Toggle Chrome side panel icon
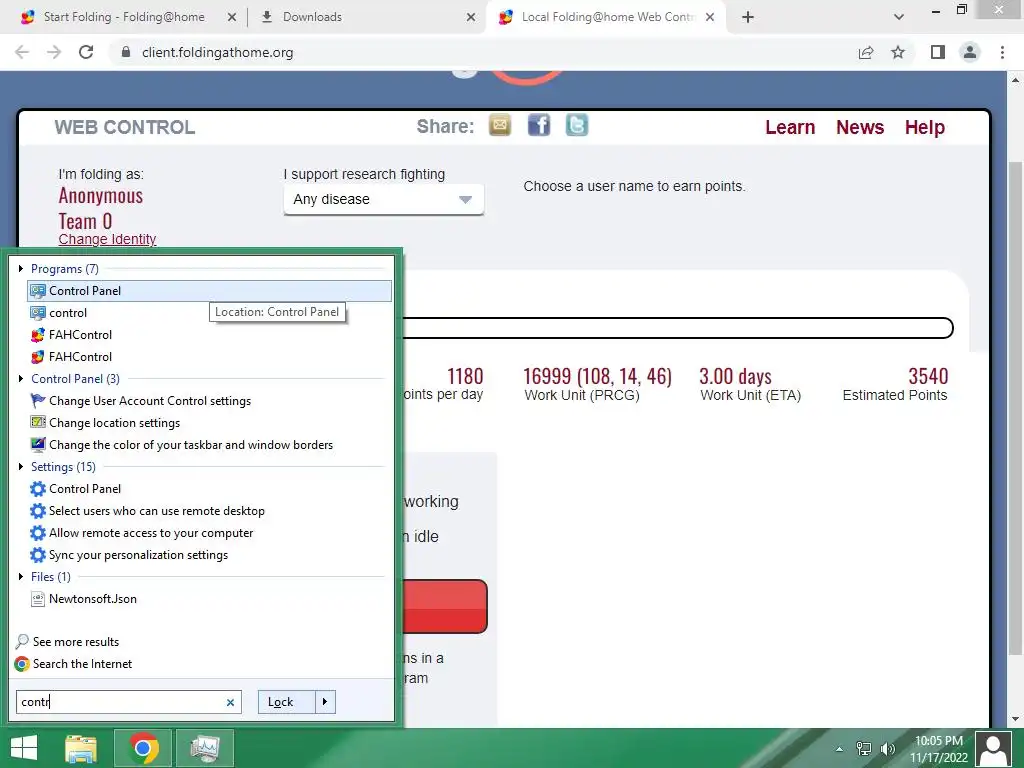Image resolution: width=1024 pixels, height=768 pixels. pyautogui.click(x=938, y=52)
